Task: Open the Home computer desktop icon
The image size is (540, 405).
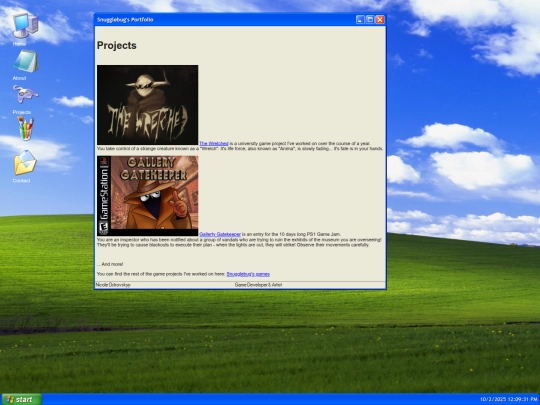Action: click(x=25, y=25)
